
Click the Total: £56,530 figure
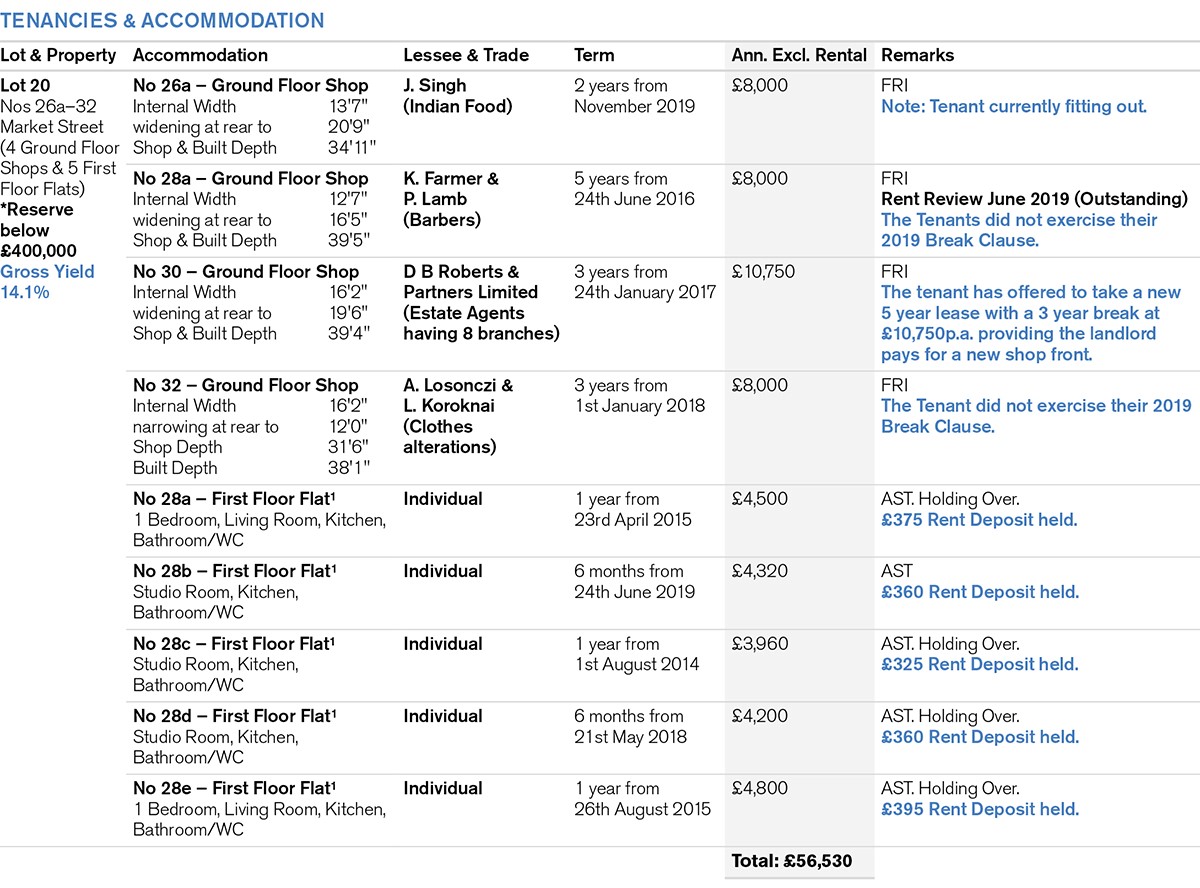791,861
